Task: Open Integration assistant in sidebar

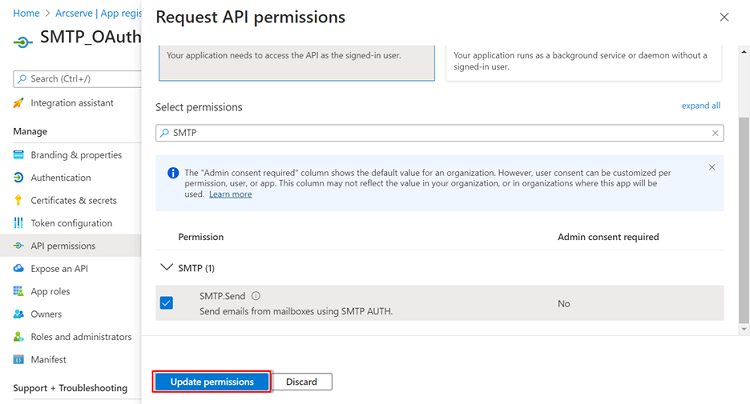Action: 72,103
